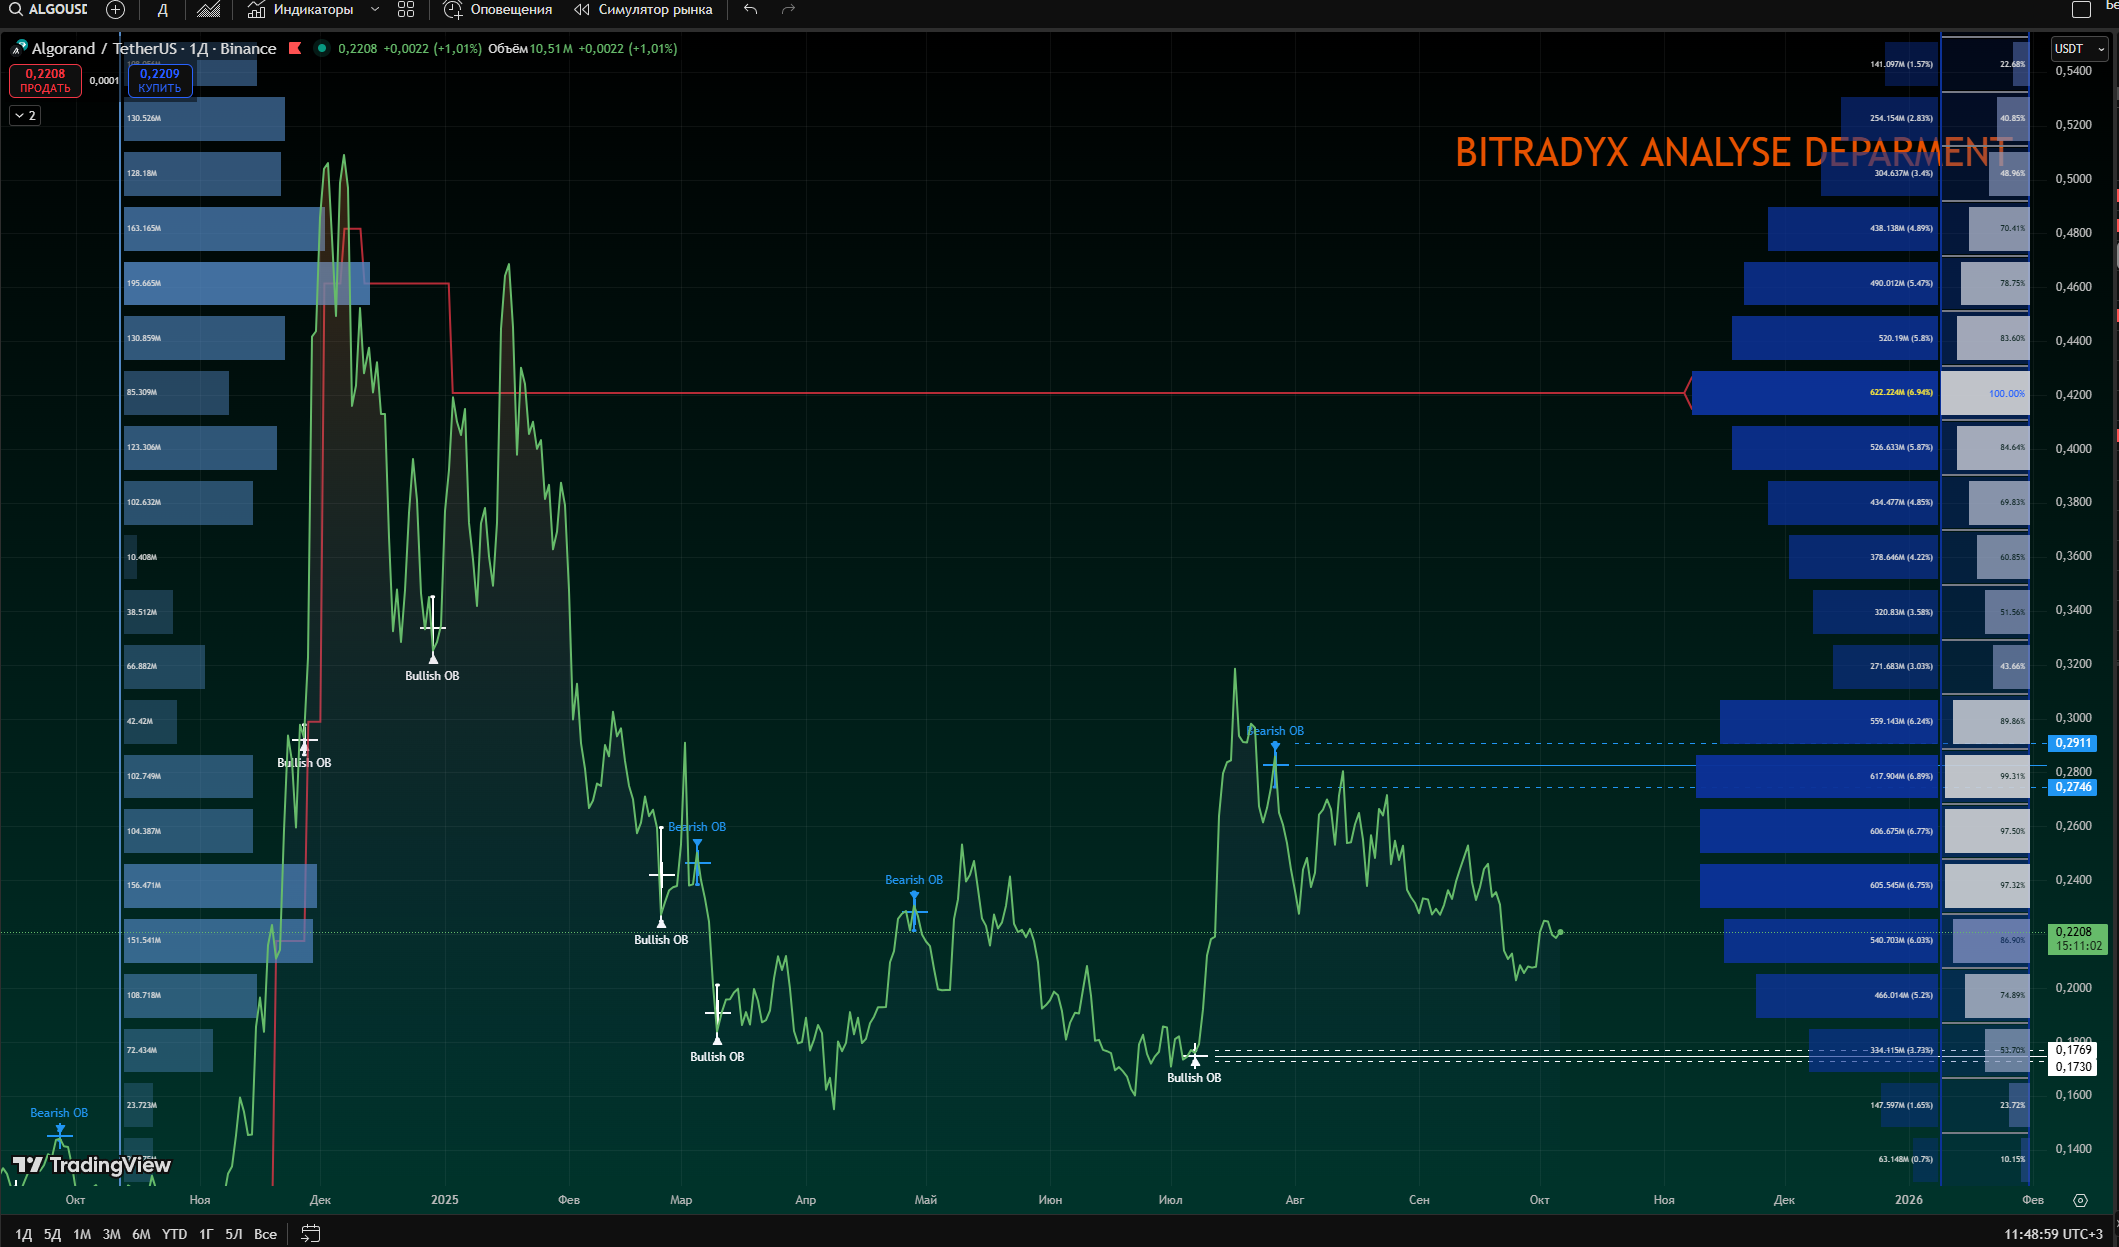The height and width of the screenshot is (1247, 2119).
Task: Set the date range to 6М
Action: (141, 1234)
